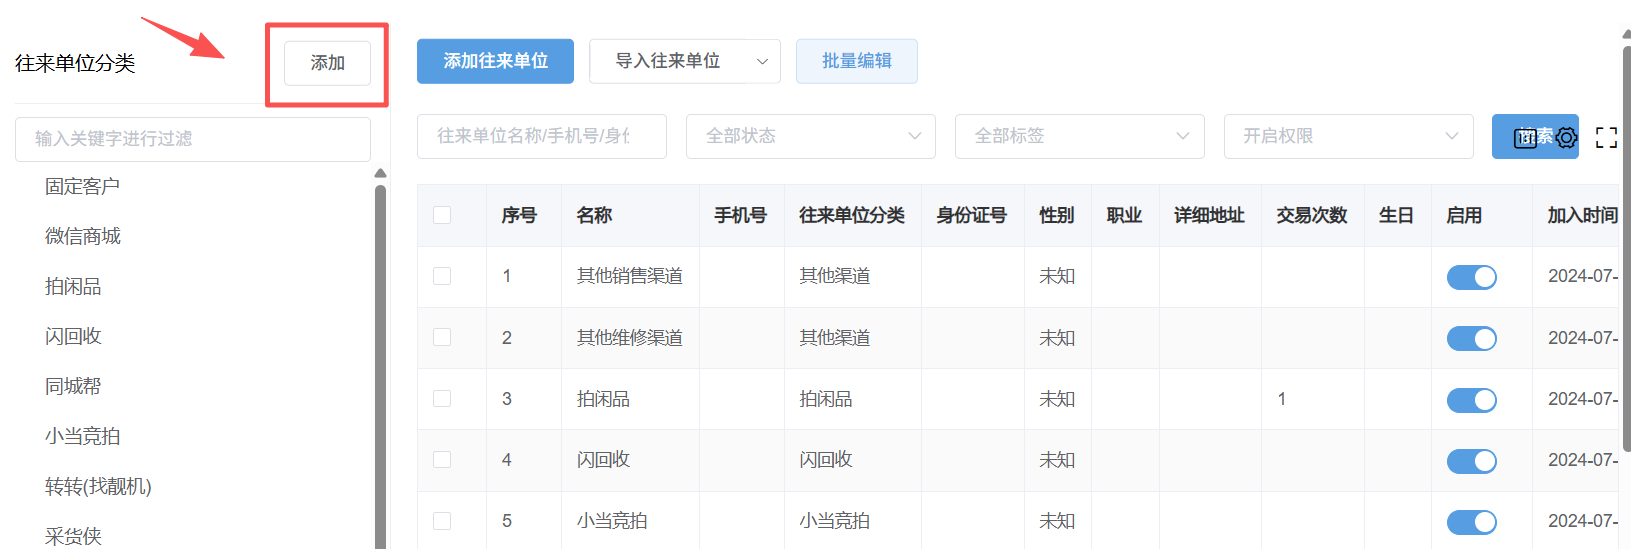Expand the 全部标签 filter dropdown
The height and width of the screenshot is (549, 1631).
tap(1079, 136)
